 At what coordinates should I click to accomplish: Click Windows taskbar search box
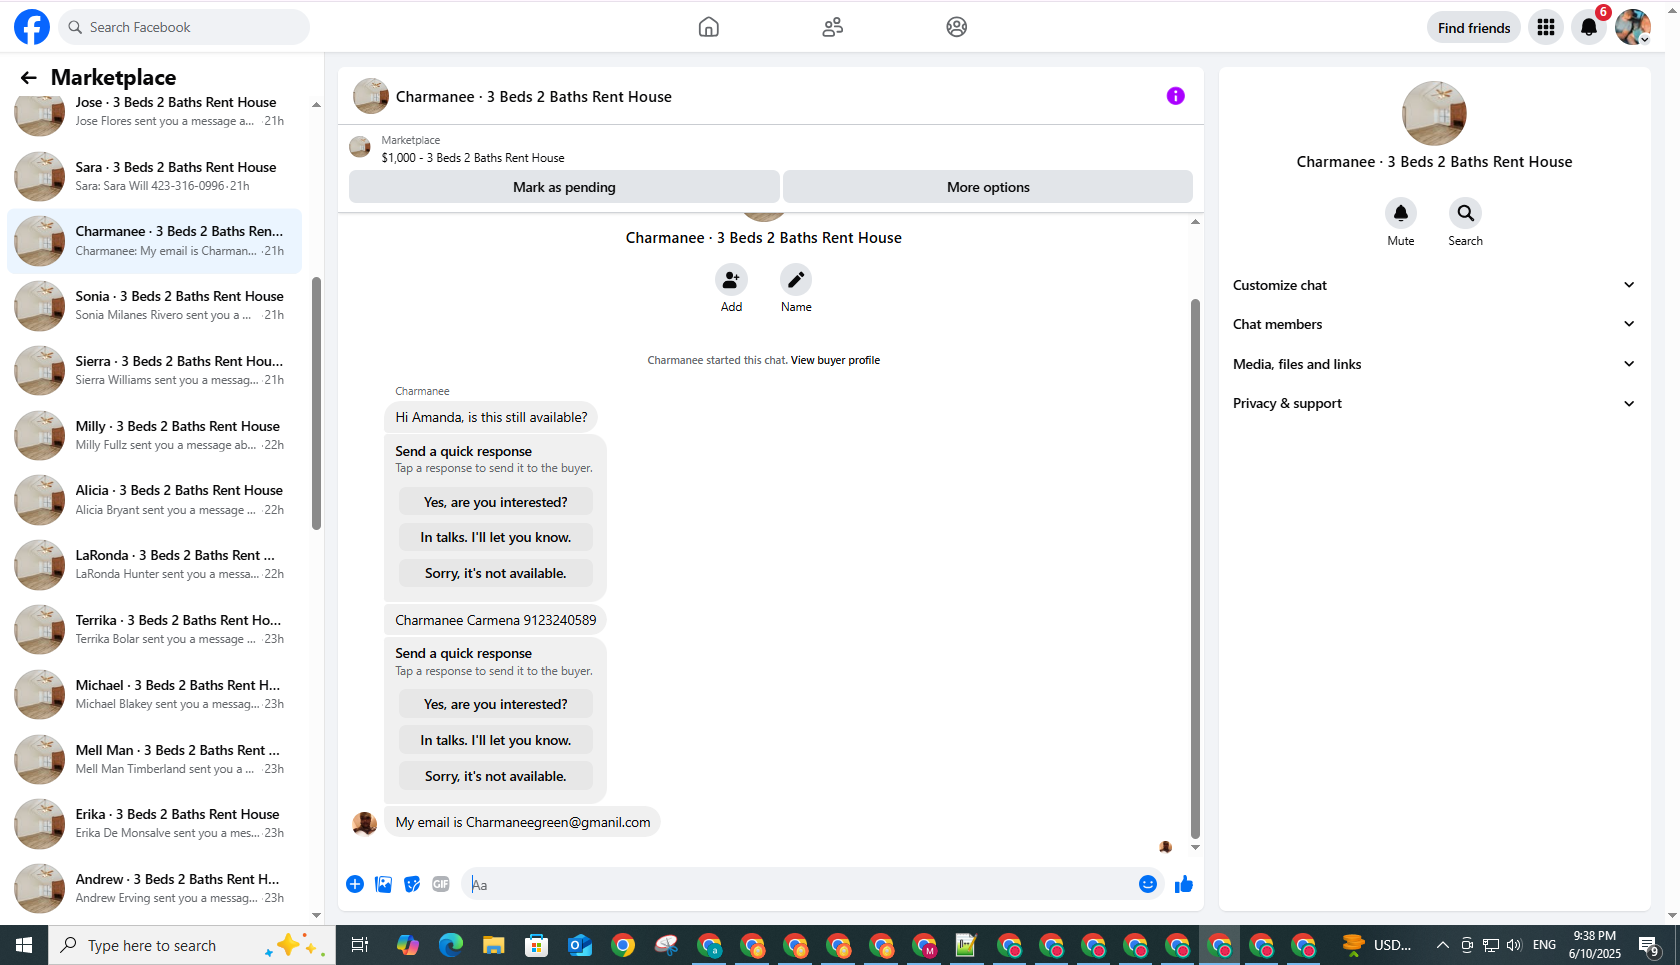click(191, 945)
